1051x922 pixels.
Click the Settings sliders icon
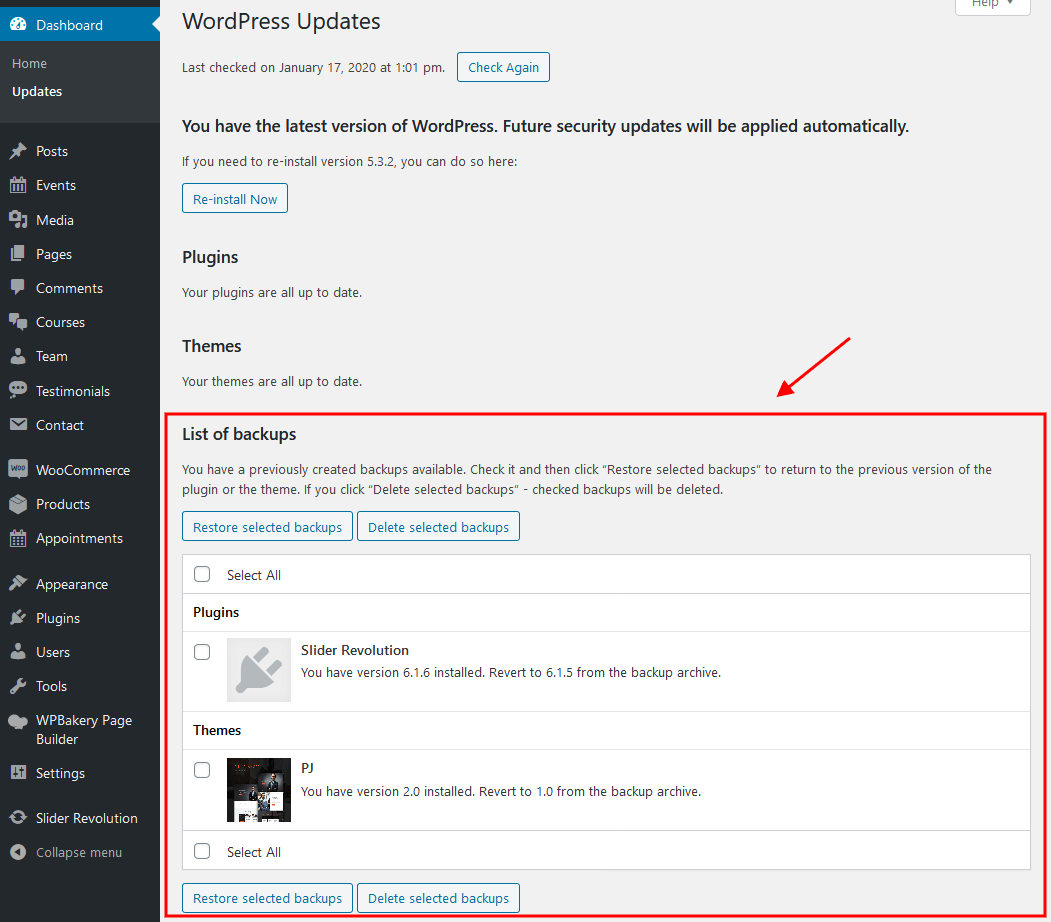18,773
